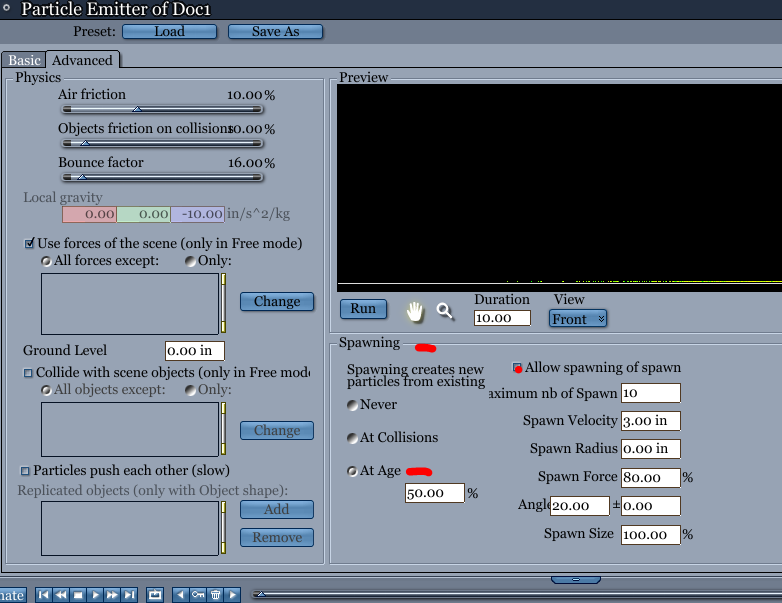Click the purple Z local gravity field -10.00

[x=197, y=214]
